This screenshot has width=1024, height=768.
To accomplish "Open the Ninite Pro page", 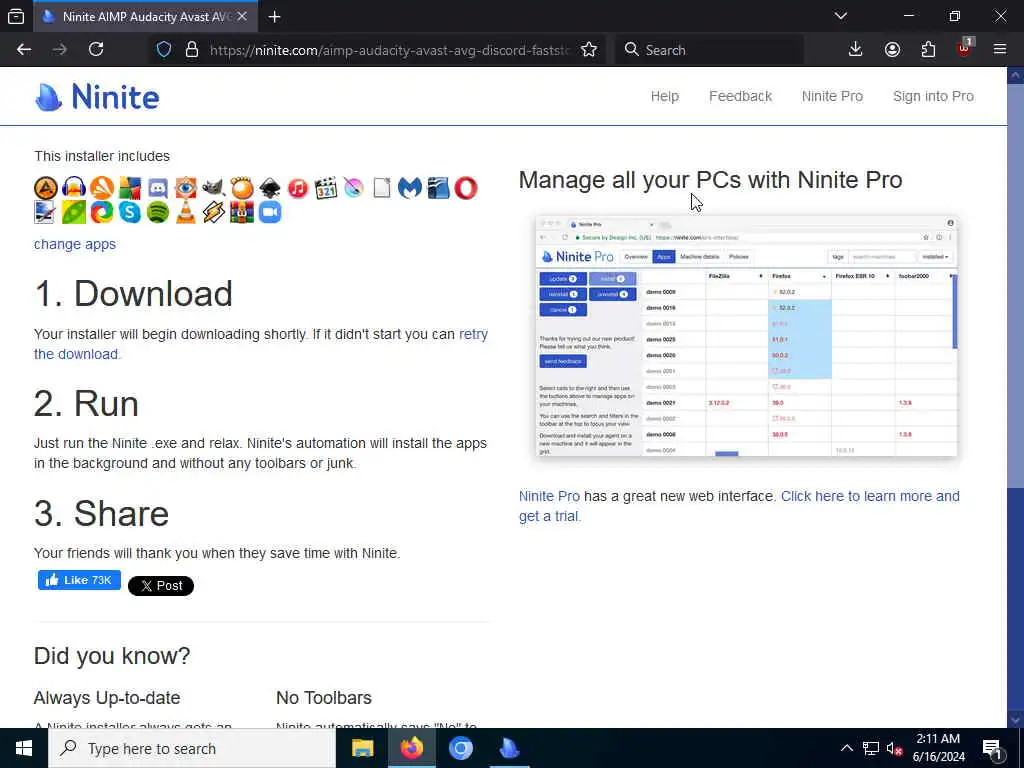I will (x=832, y=97).
